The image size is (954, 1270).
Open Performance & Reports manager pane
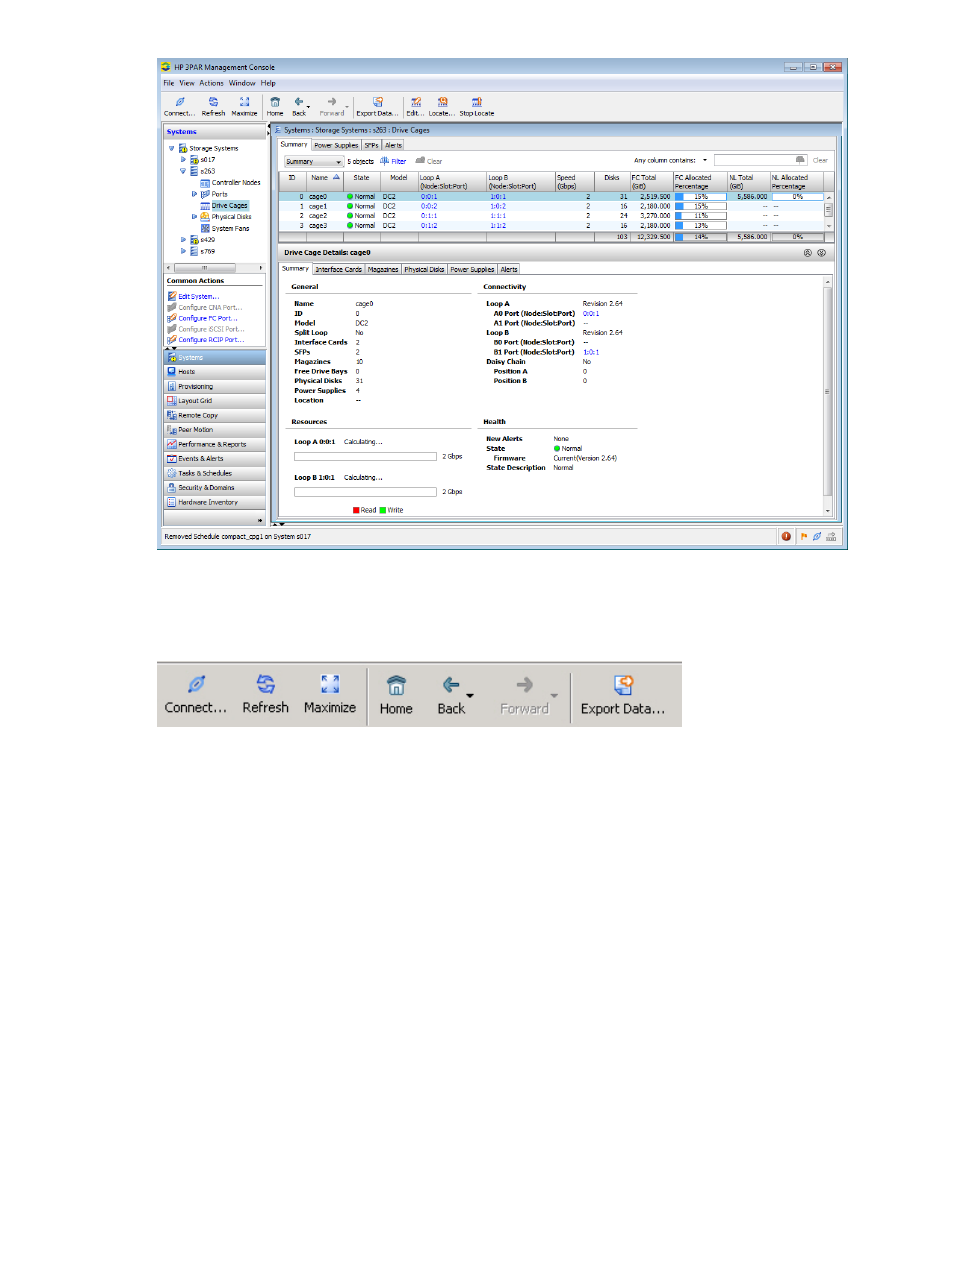[214, 444]
